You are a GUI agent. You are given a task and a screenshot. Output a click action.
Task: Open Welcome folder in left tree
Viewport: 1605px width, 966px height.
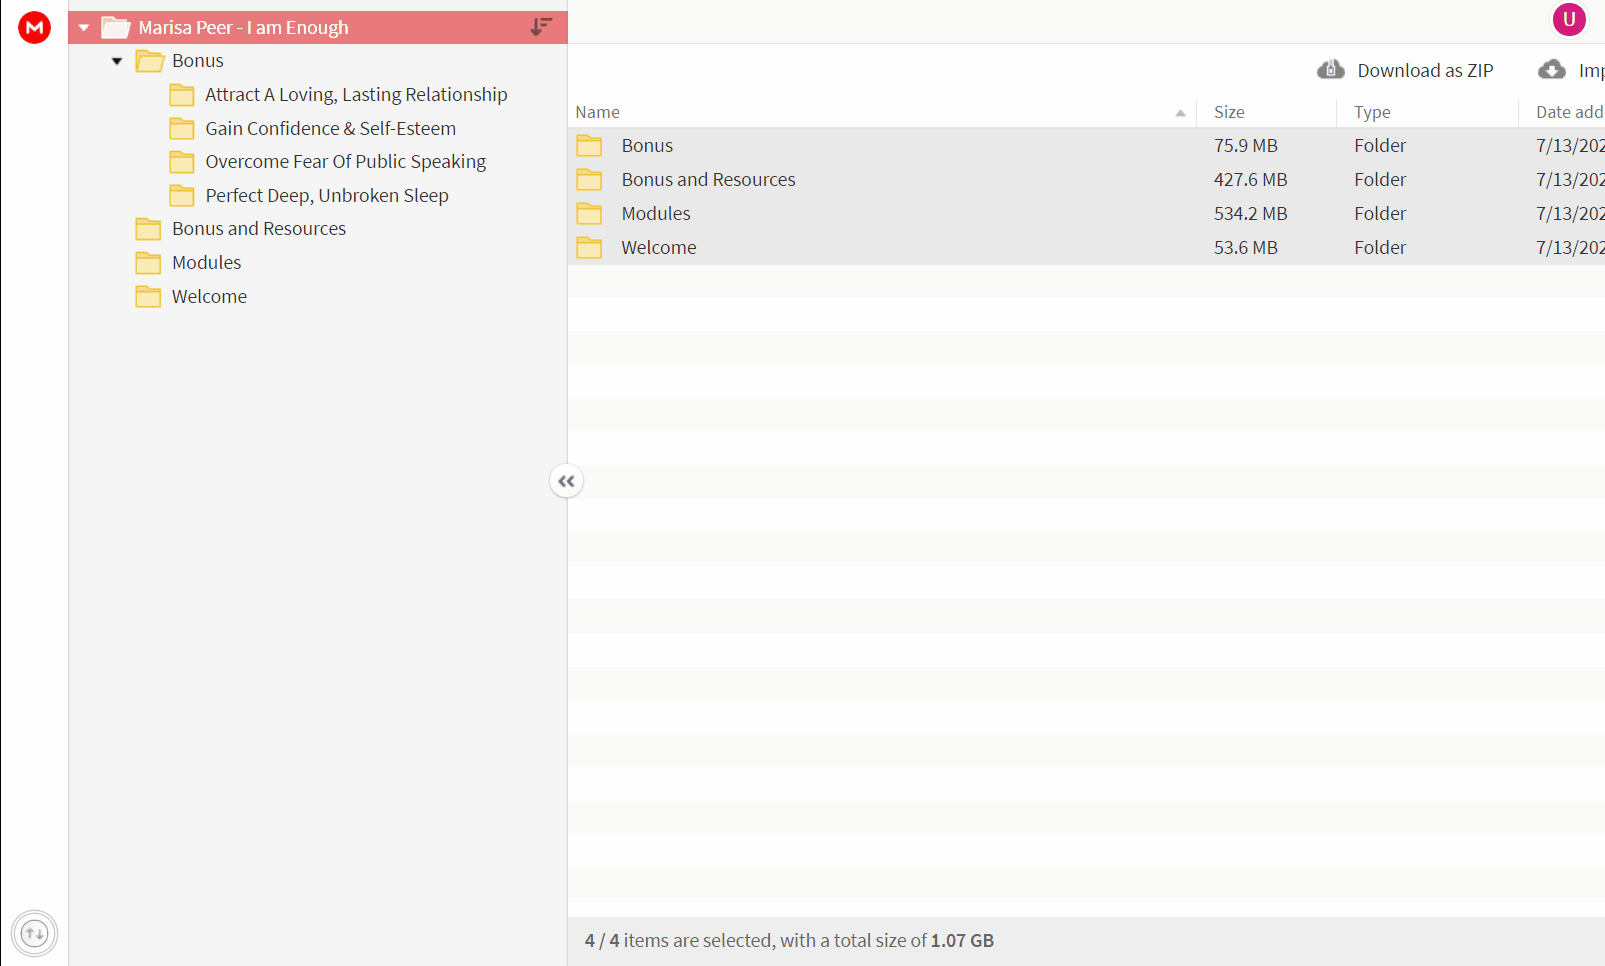[209, 296]
